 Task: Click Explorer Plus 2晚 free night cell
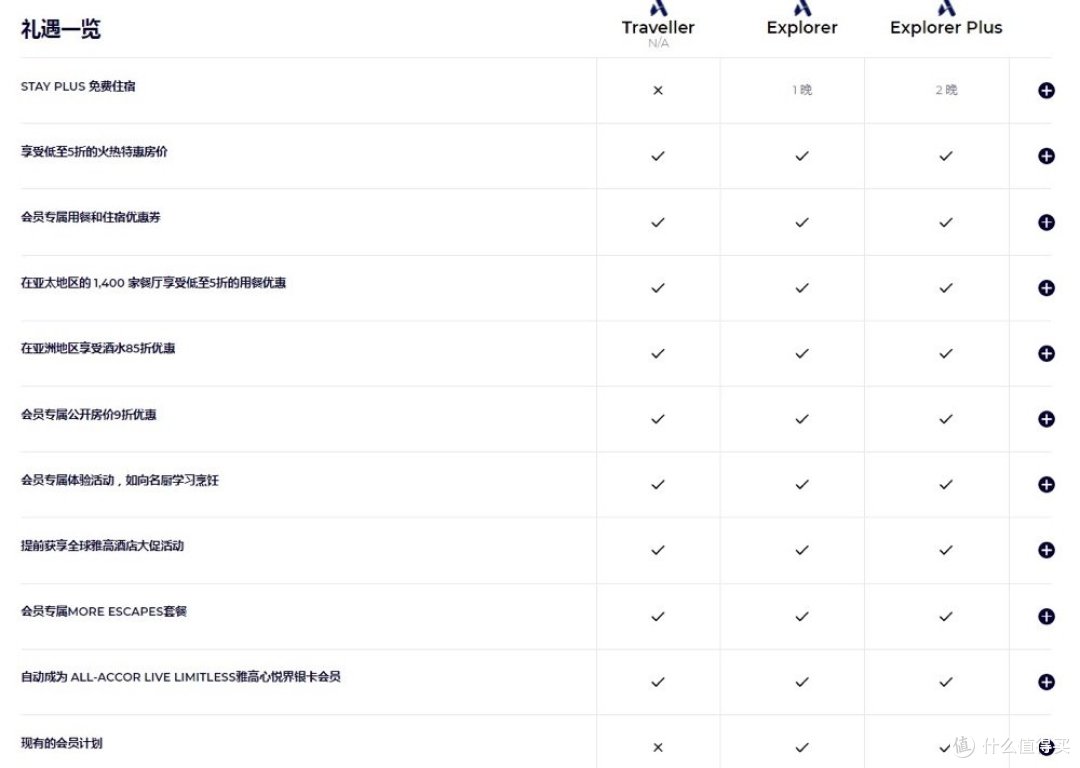coord(946,90)
